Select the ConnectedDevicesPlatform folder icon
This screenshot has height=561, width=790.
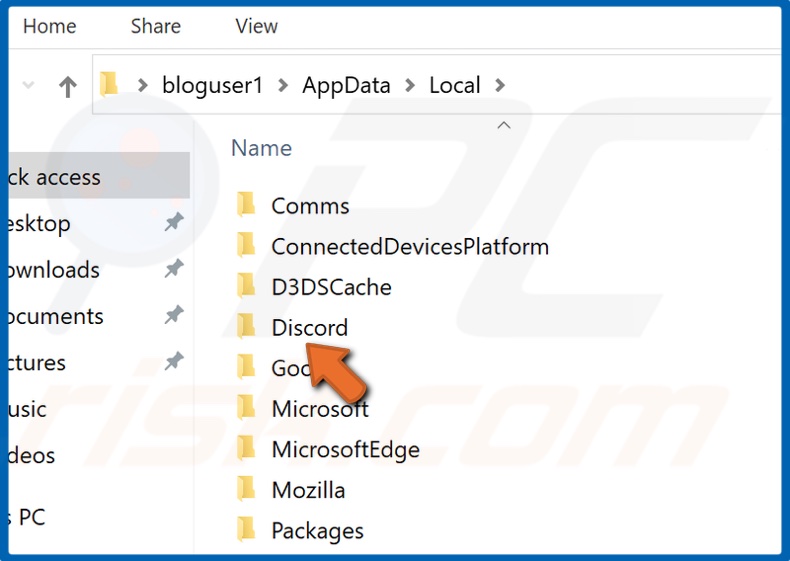tap(246, 245)
